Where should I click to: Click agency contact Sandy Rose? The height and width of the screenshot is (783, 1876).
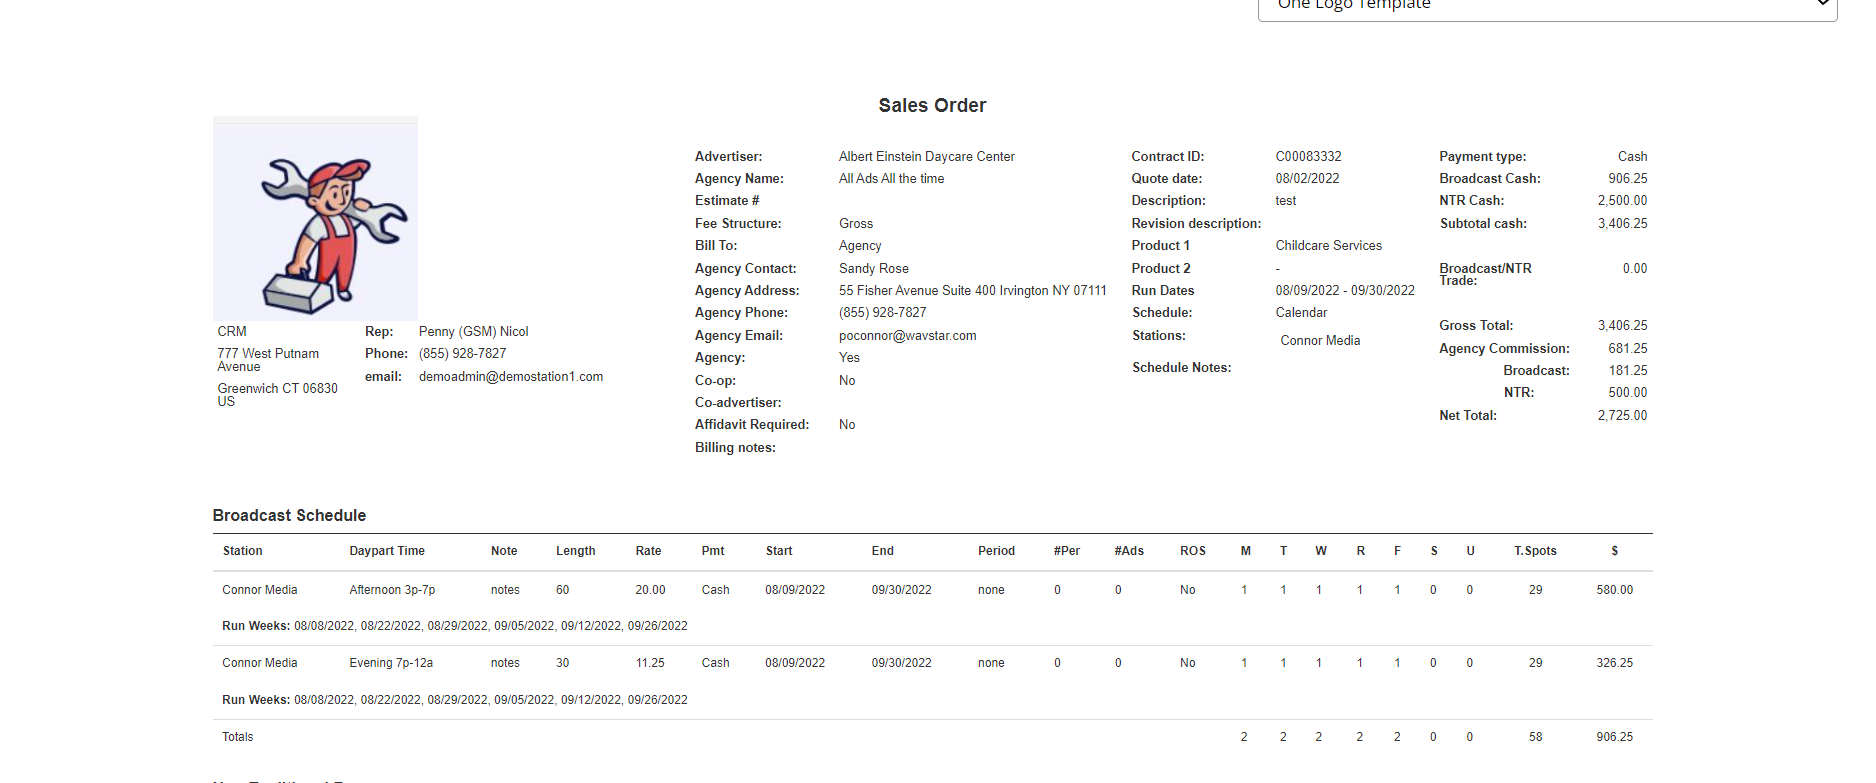873,269
